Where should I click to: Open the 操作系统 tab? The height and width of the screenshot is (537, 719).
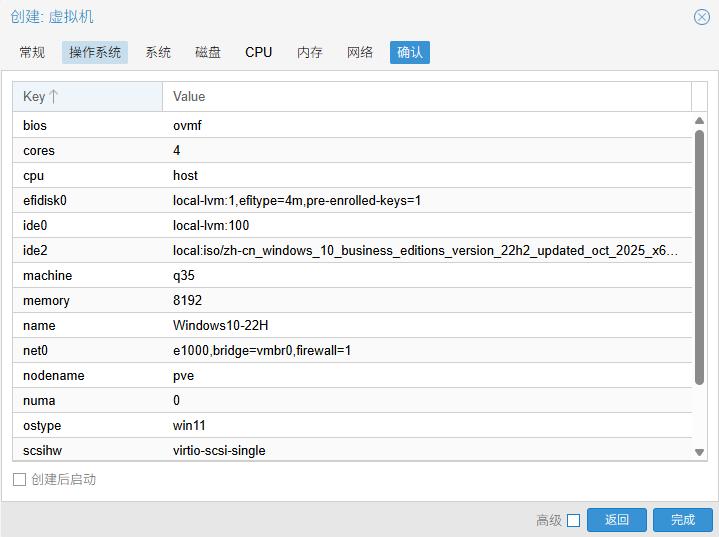(95, 52)
